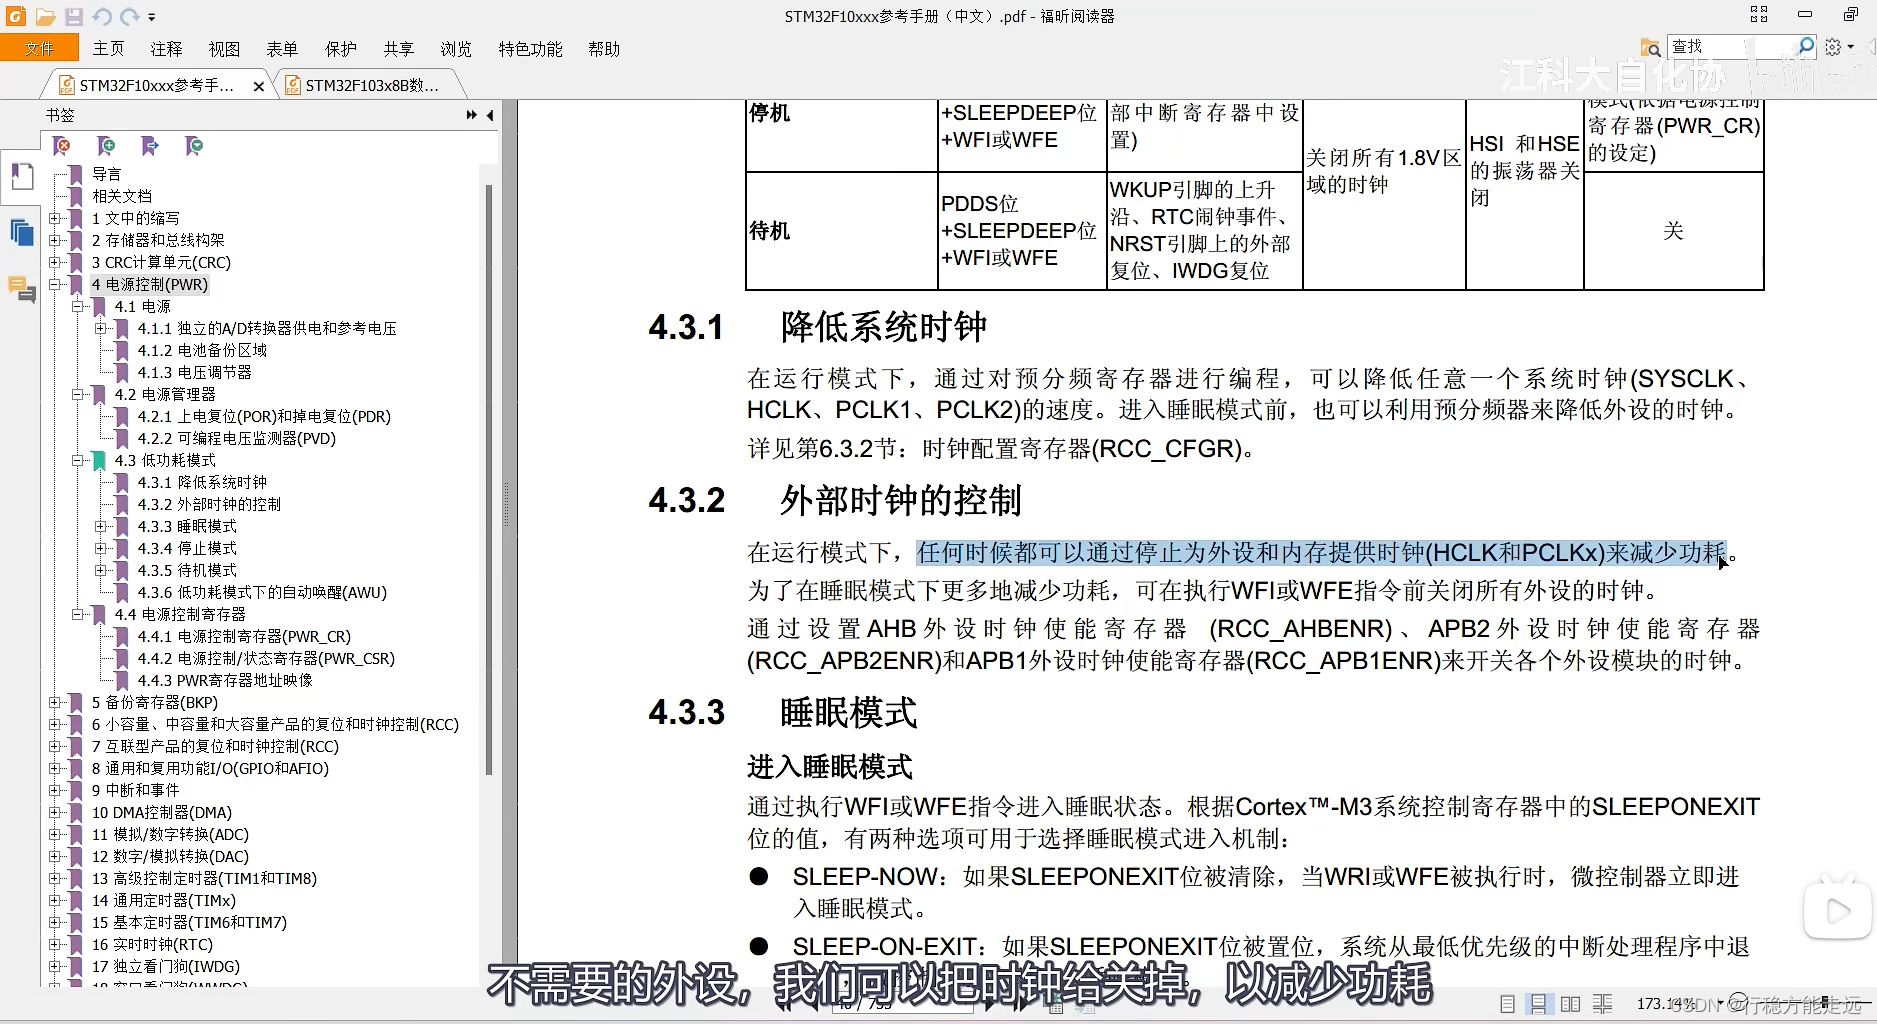Viewport: 1877px width, 1024px height.
Task: Expand the 4.3.3 睡眠模式 bookmark
Action: coord(100,526)
